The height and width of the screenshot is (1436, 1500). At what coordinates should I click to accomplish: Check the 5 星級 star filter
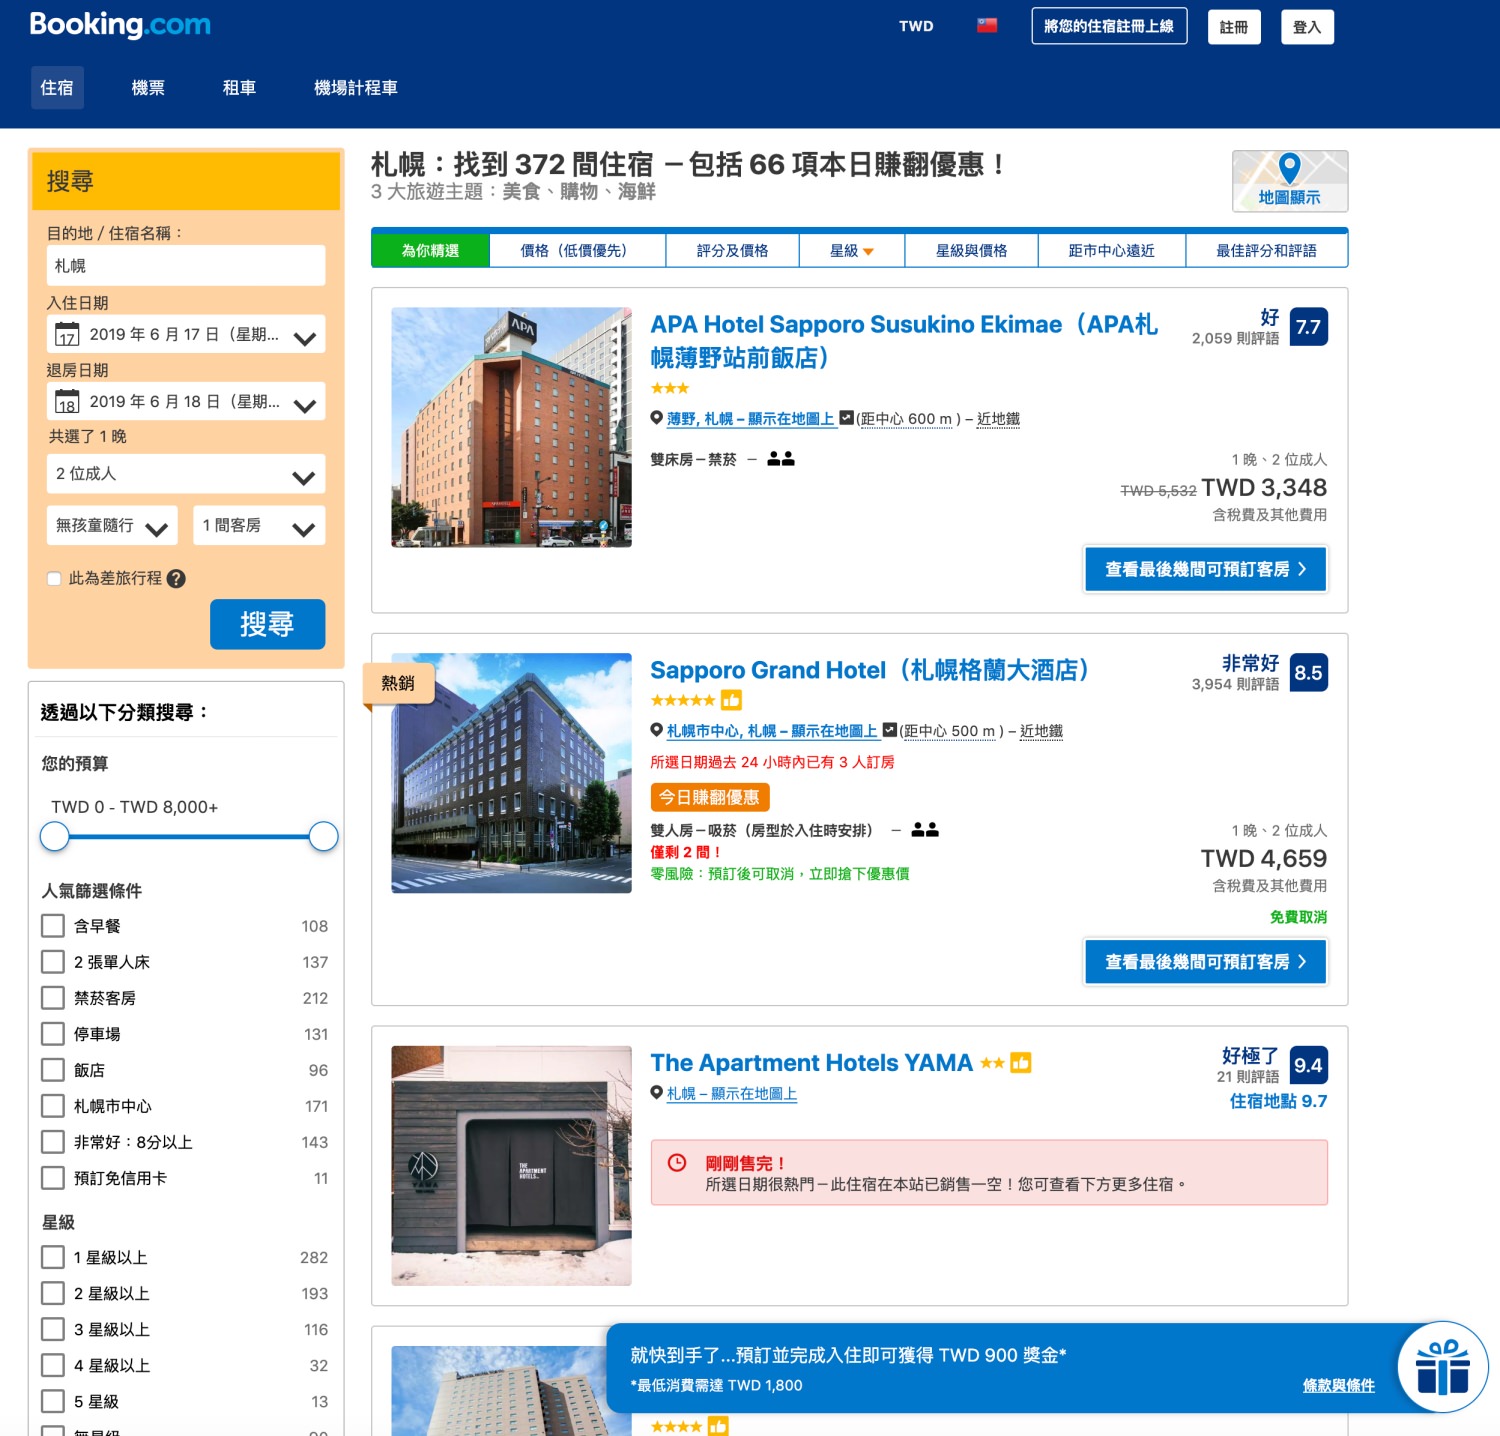53,1401
